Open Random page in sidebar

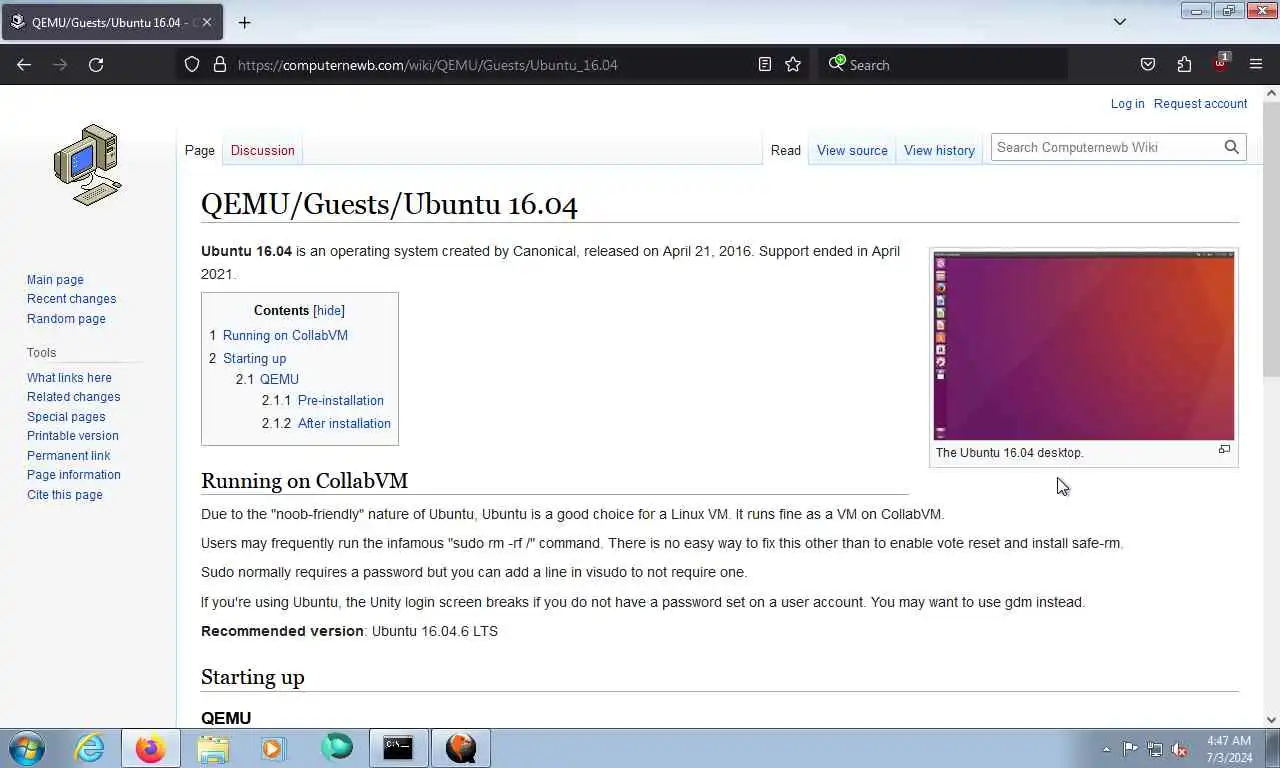click(x=66, y=319)
